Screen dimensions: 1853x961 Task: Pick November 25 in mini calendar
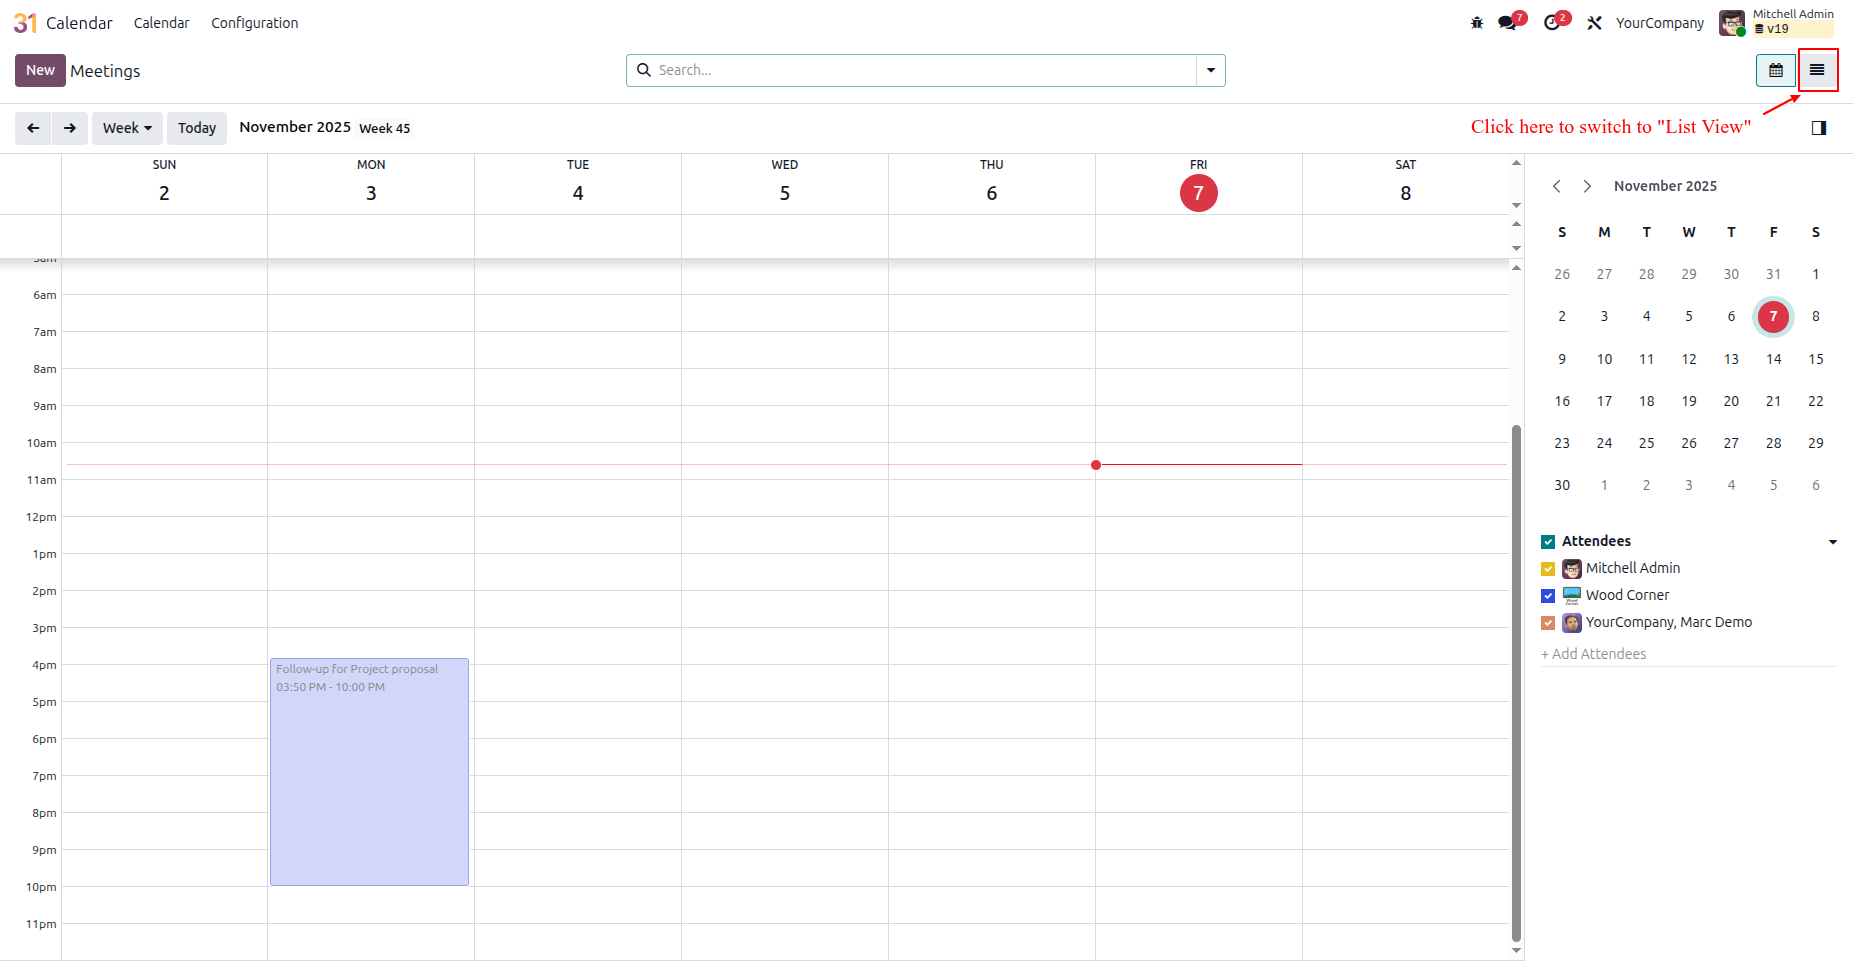click(1646, 443)
